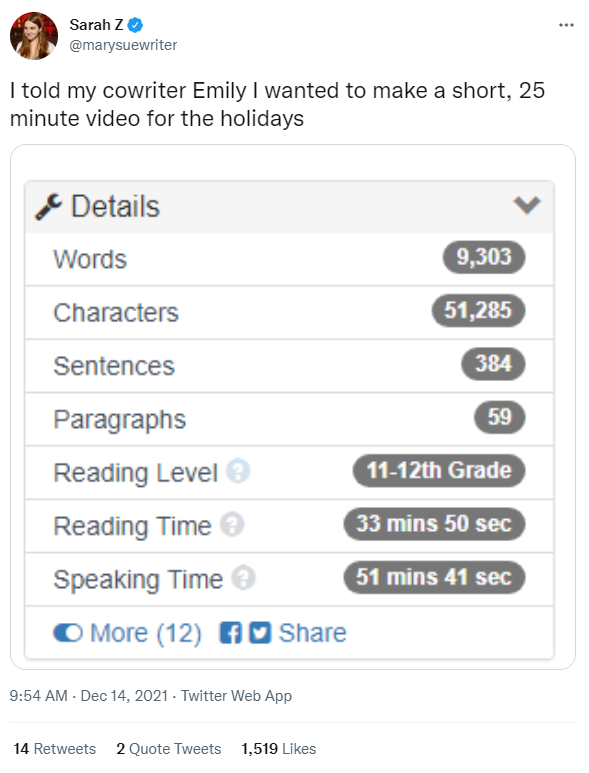The width and height of the screenshot is (589, 773).
Task: View the 1,519 Likes list
Action: pos(278,748)
